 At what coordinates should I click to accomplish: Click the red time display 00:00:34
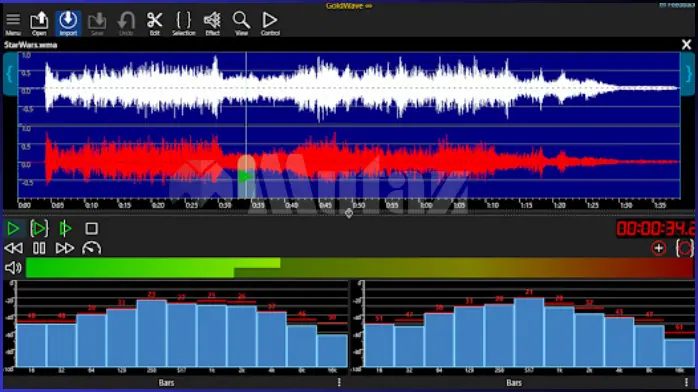coord(655,228)
